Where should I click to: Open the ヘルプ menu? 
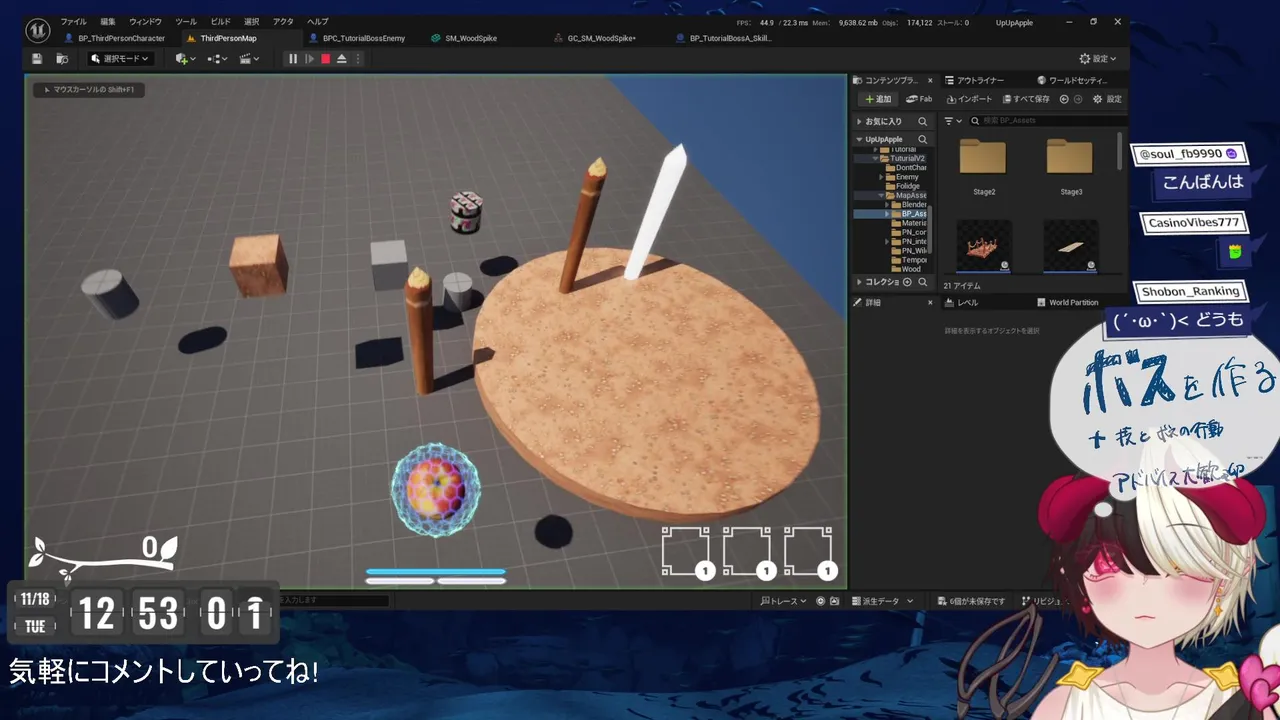pos(317,22)
